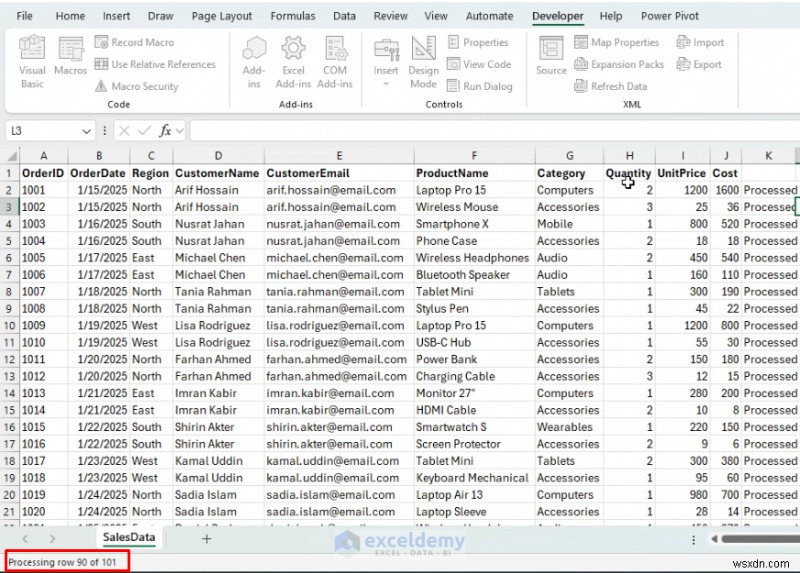Click View Code
Viewport: 800px width, 573px height.
[x=479, y=64]
